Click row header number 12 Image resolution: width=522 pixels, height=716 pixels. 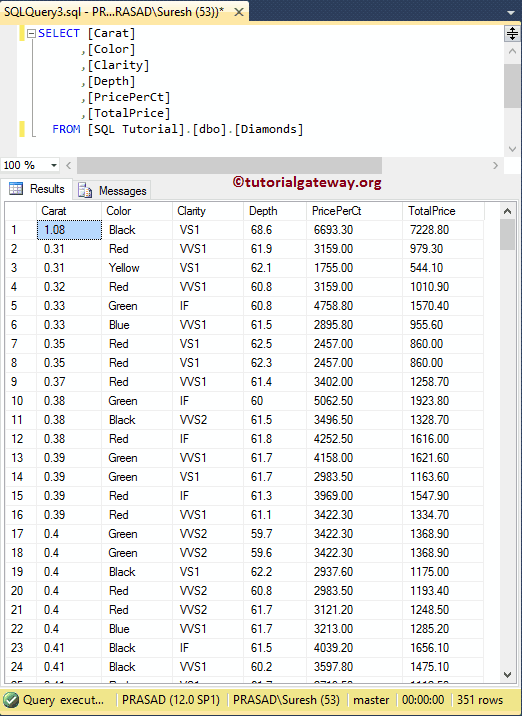pyautogui.click(x=21, y=439)
